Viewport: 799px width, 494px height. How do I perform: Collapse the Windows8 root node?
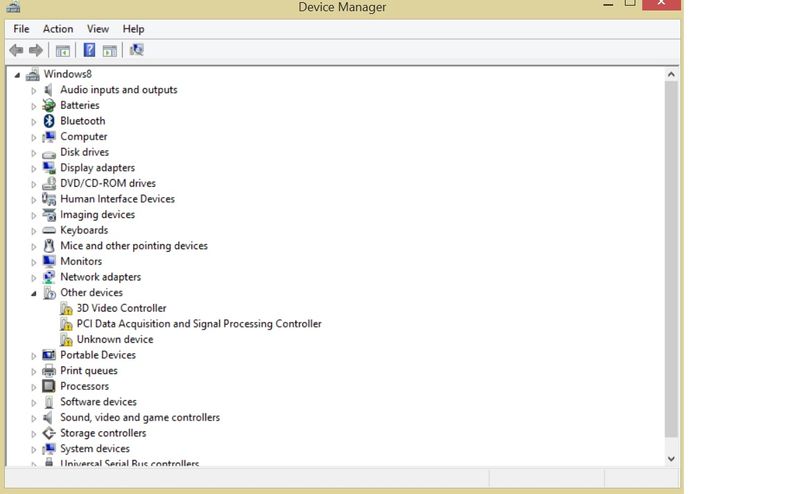coord(17,75)
